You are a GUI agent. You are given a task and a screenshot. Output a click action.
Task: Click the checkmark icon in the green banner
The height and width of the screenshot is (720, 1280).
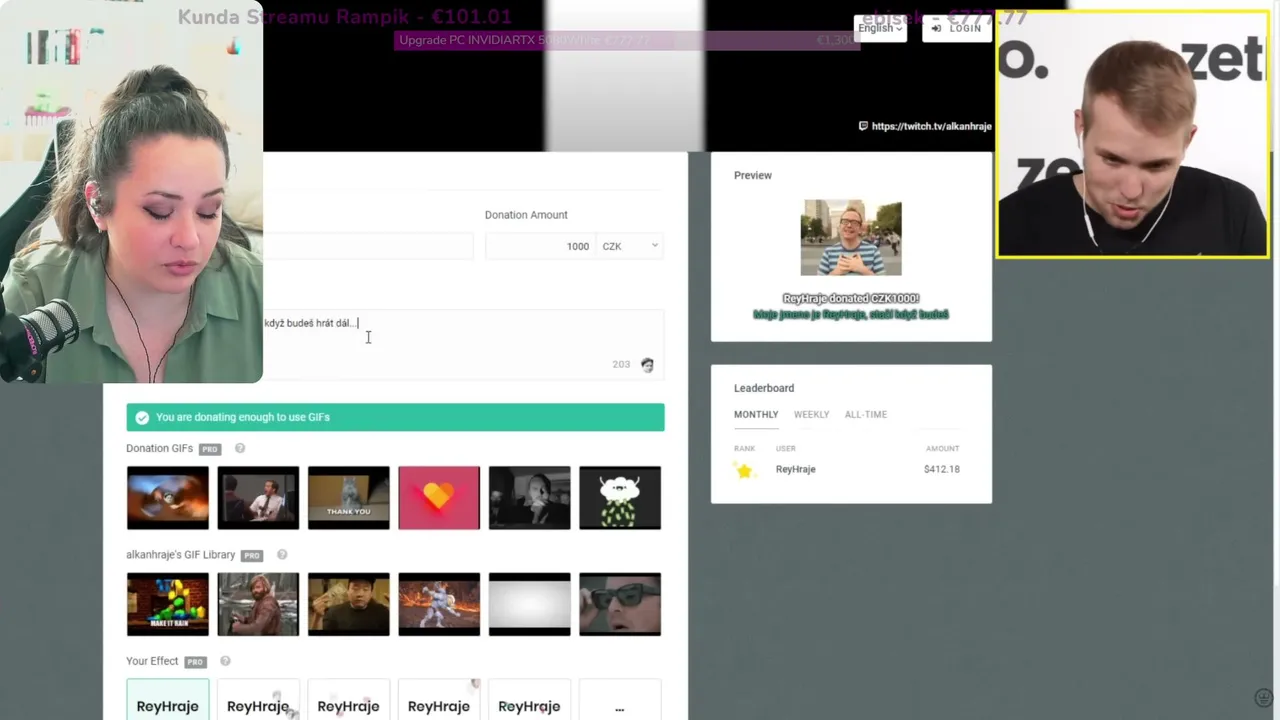pyautogui.click(x=142, y=417)
